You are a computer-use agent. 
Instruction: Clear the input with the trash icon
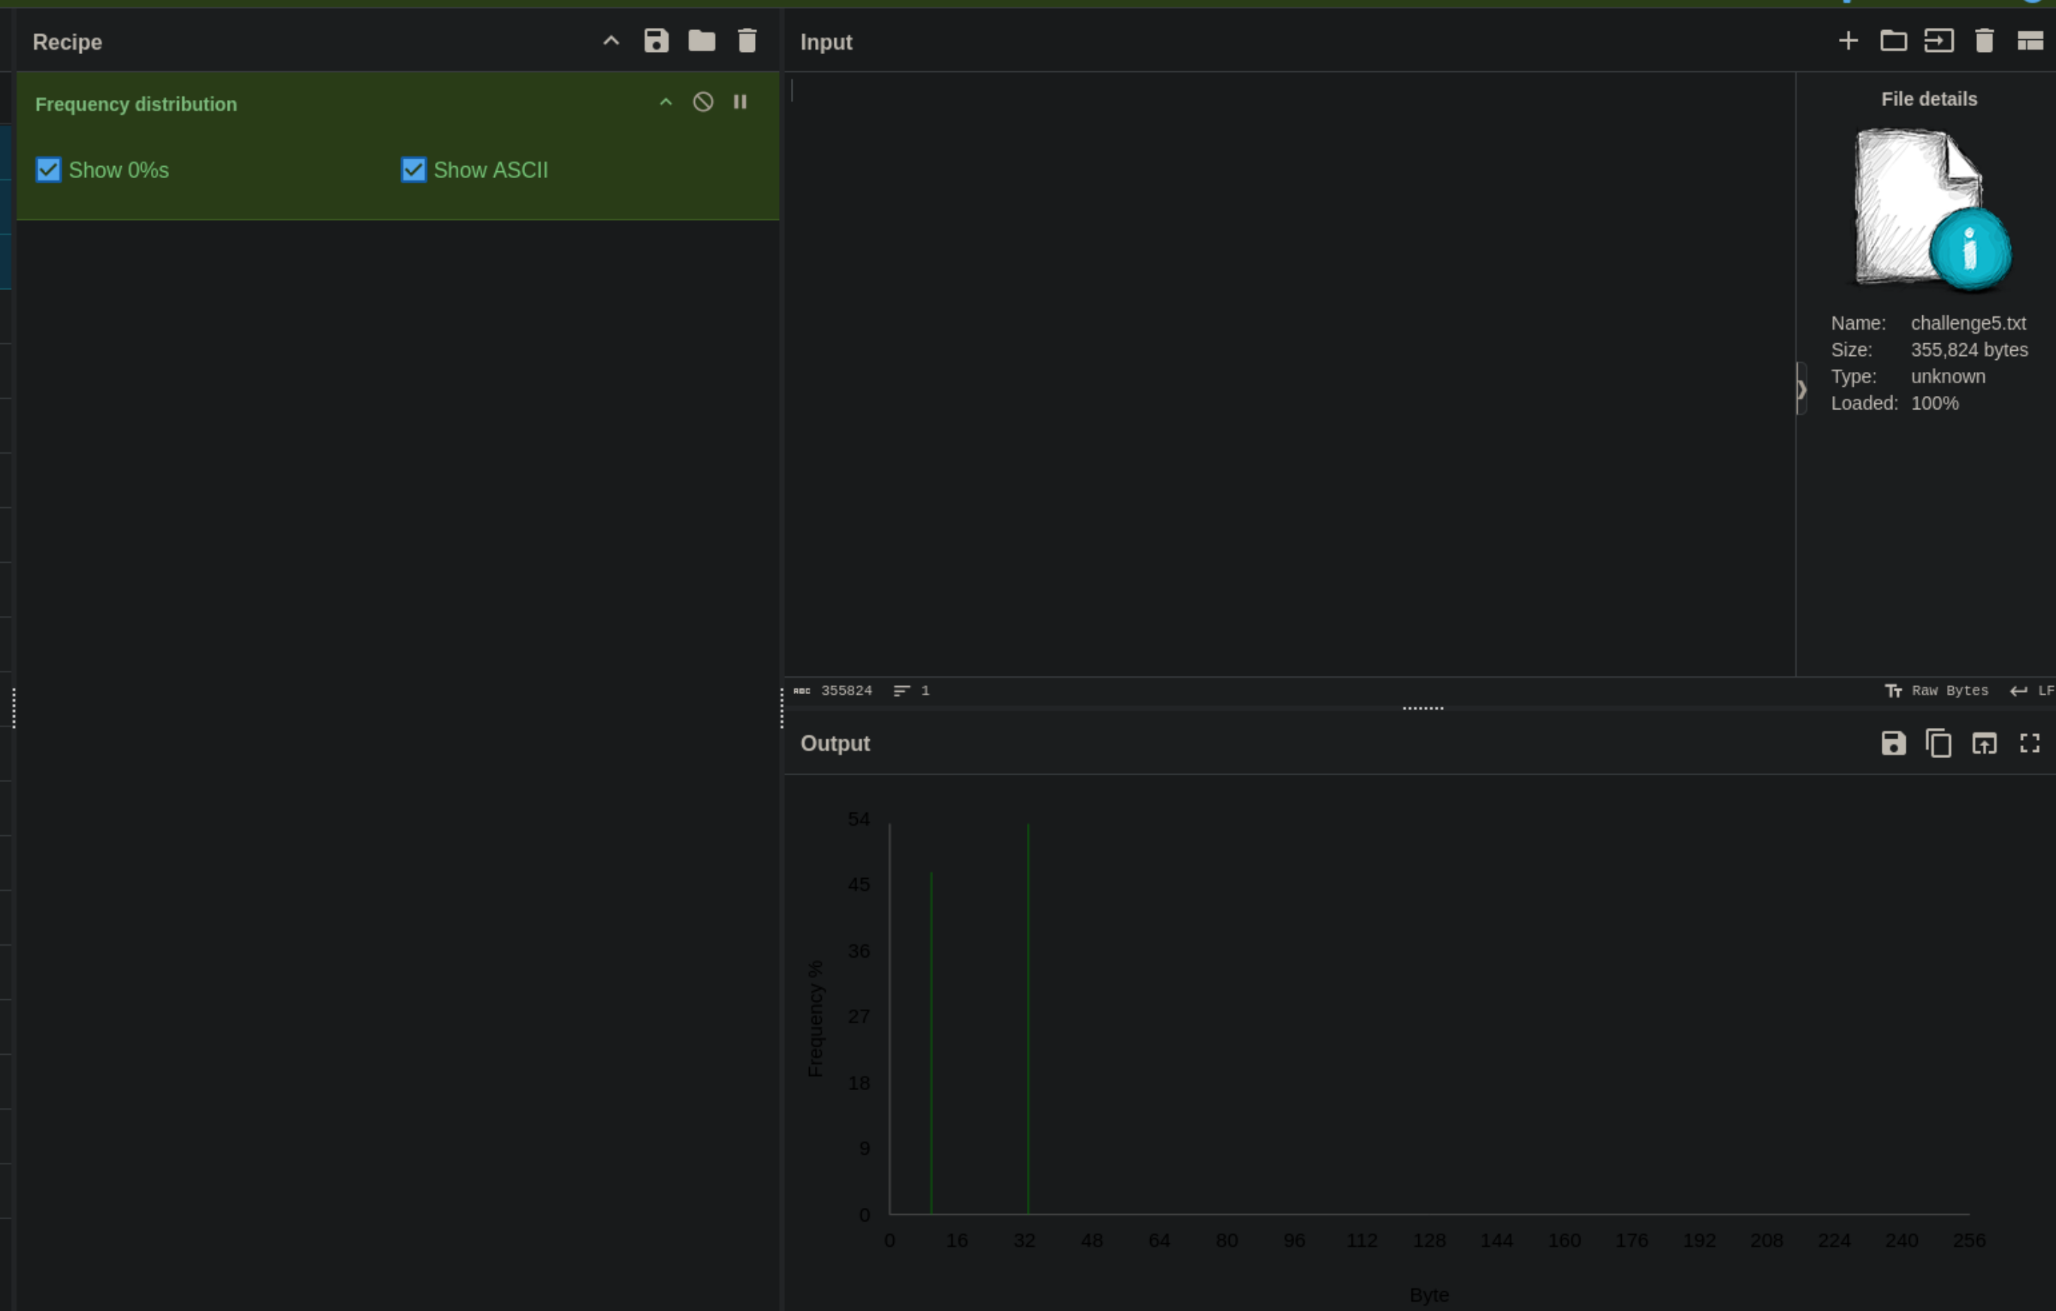click(1984, 41)
